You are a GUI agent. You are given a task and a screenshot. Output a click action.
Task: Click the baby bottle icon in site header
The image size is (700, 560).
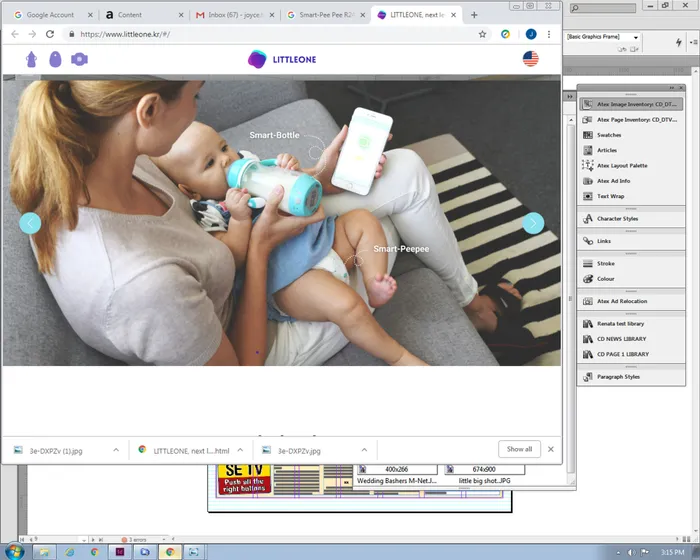coord(32,59)
